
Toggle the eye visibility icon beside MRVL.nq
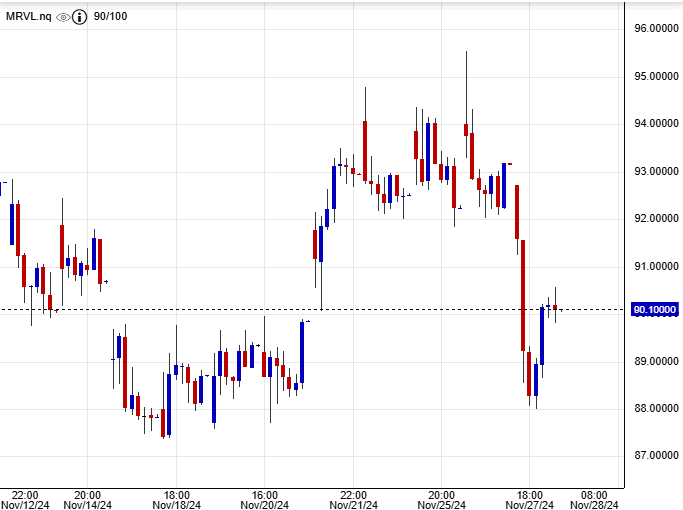click(63, 17)
